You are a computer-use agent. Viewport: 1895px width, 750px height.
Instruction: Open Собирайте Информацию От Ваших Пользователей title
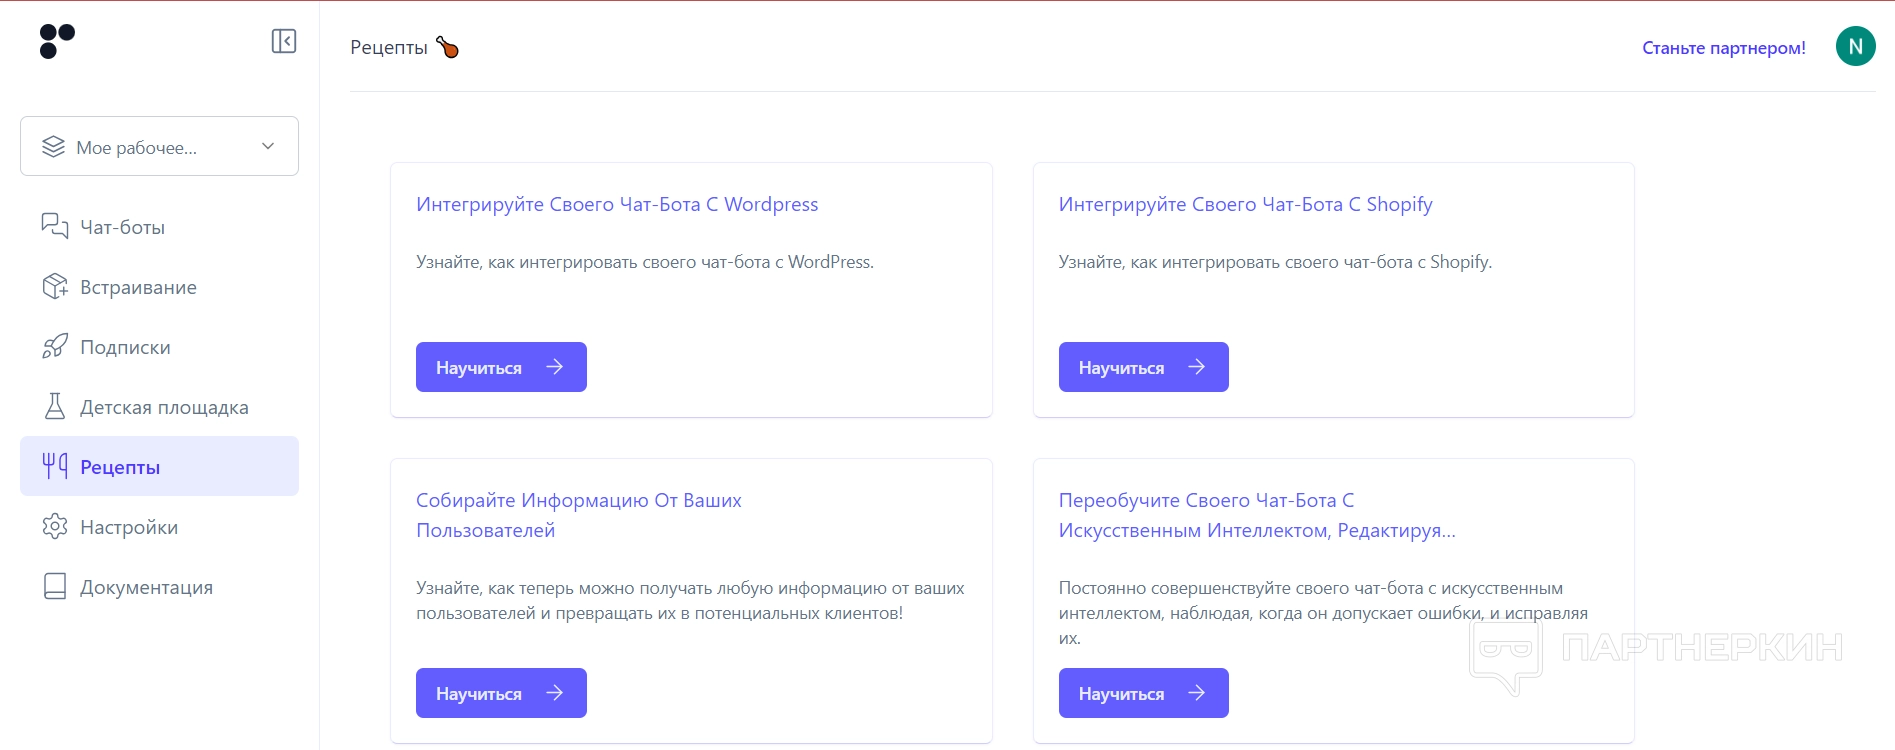click(578, 515)
